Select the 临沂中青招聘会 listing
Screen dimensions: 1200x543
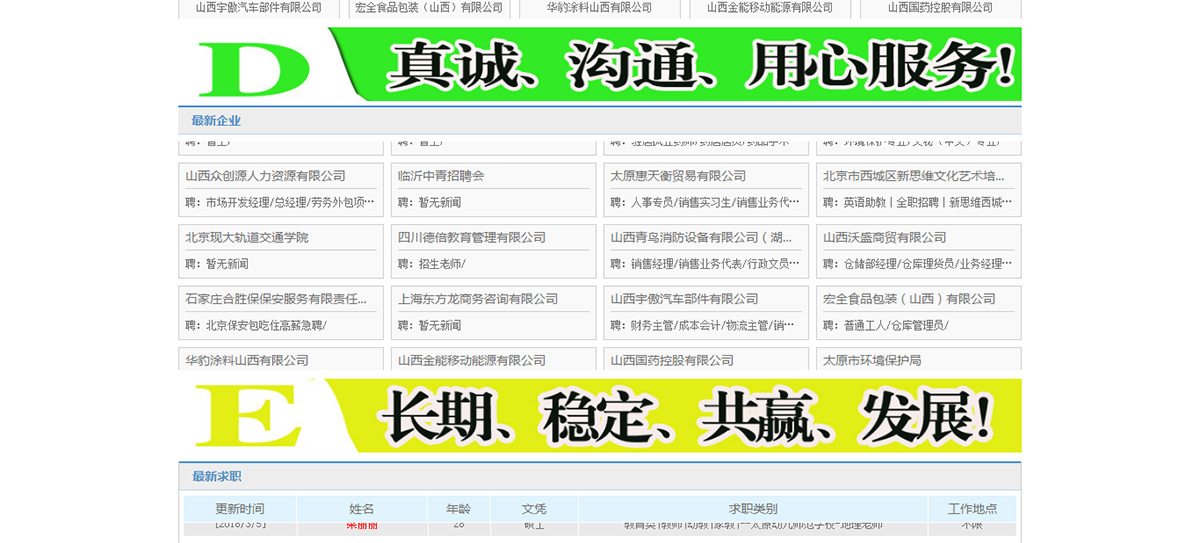tap(441, 176)
